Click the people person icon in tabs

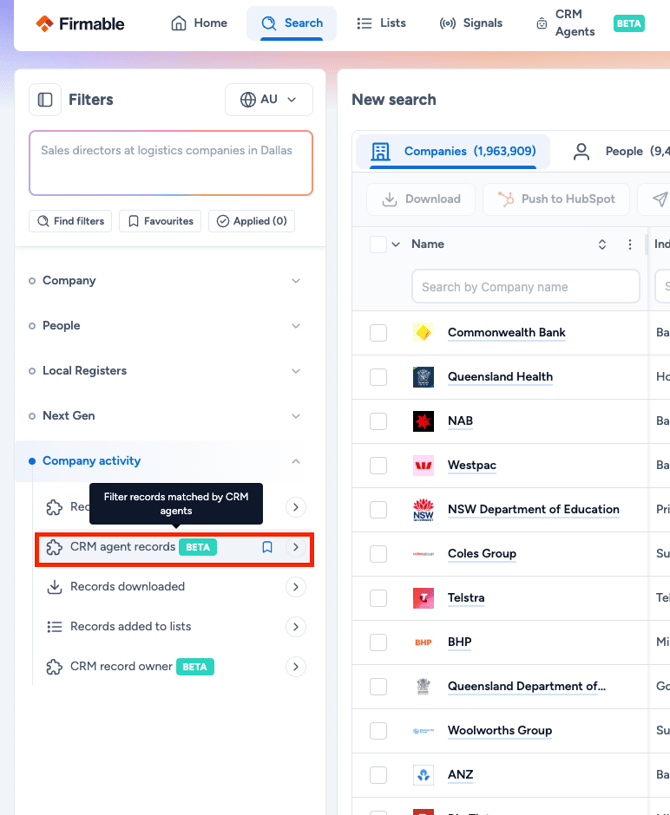[581, 152]
